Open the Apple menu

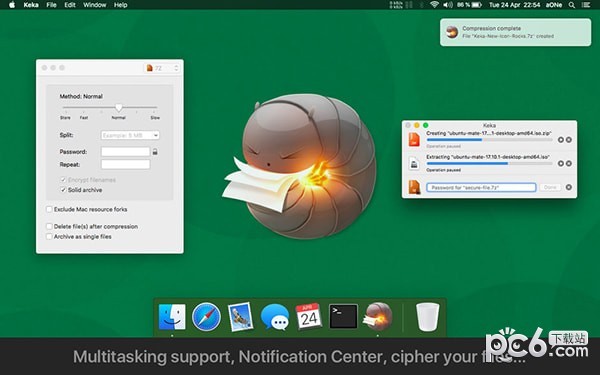point(12,5)
